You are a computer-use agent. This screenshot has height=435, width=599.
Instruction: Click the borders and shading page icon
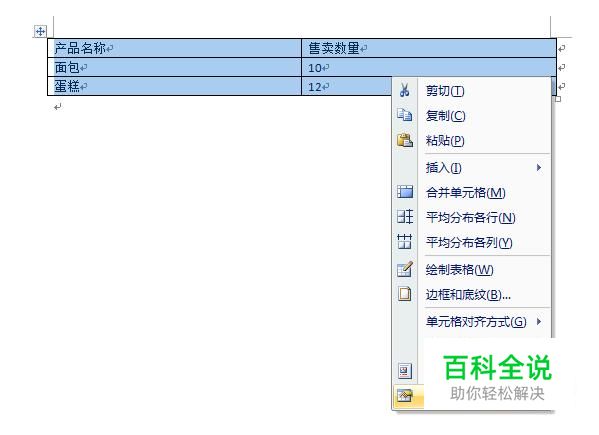405,294
